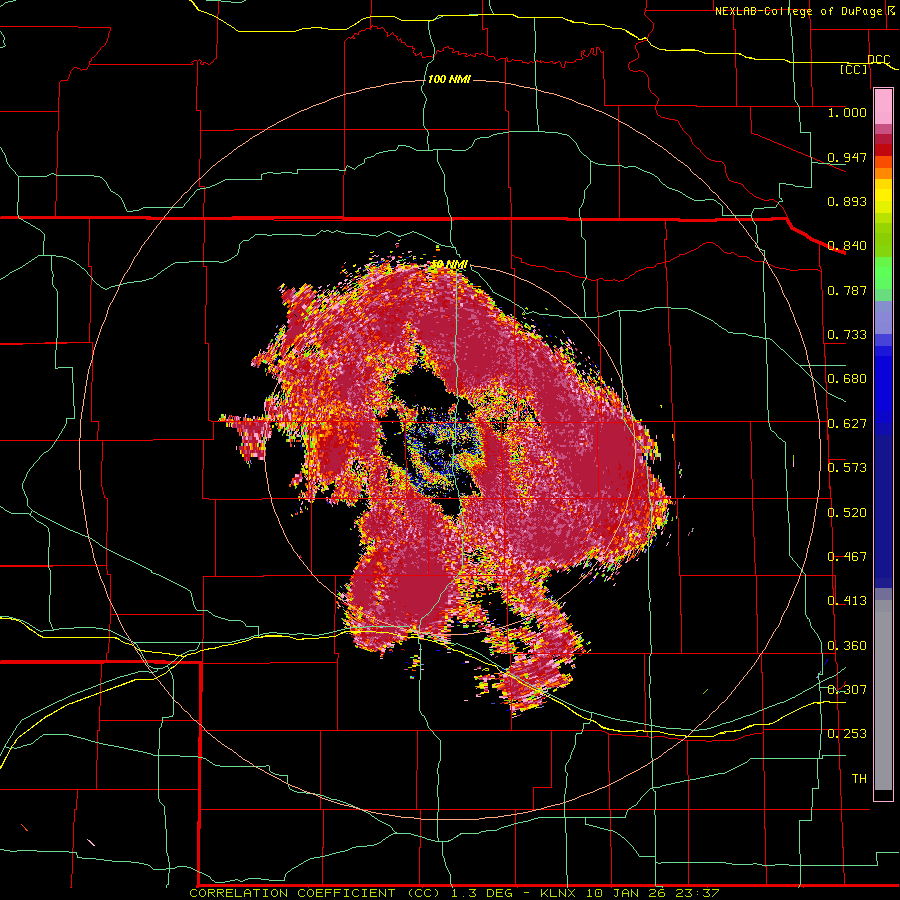Select the [CC] legend unit label

(854, 69)
